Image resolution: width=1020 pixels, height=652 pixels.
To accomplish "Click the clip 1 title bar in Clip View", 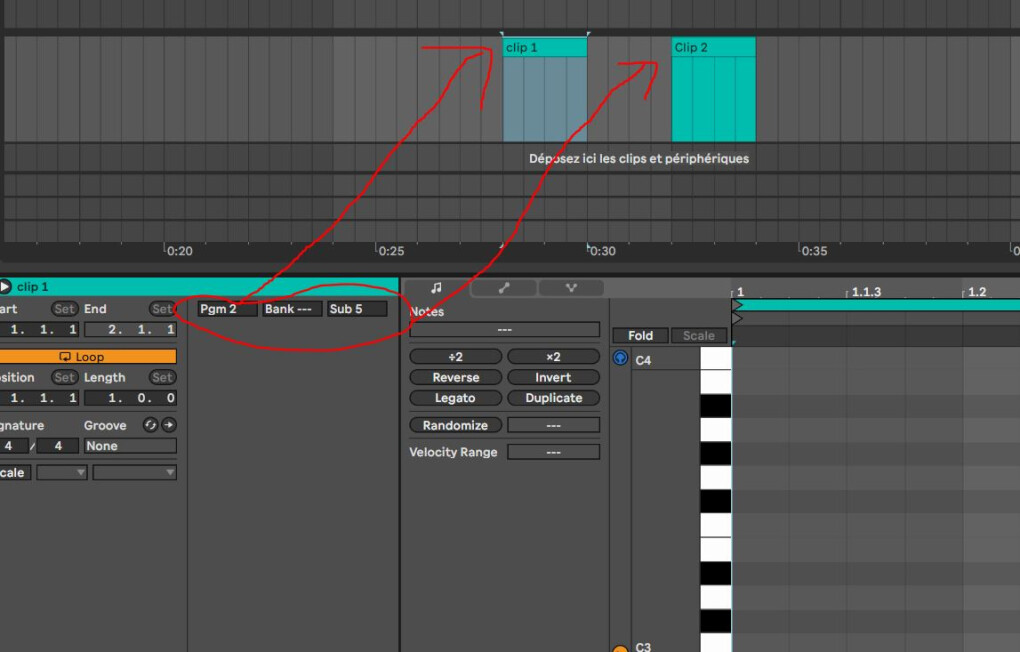I will click(199, 287).
